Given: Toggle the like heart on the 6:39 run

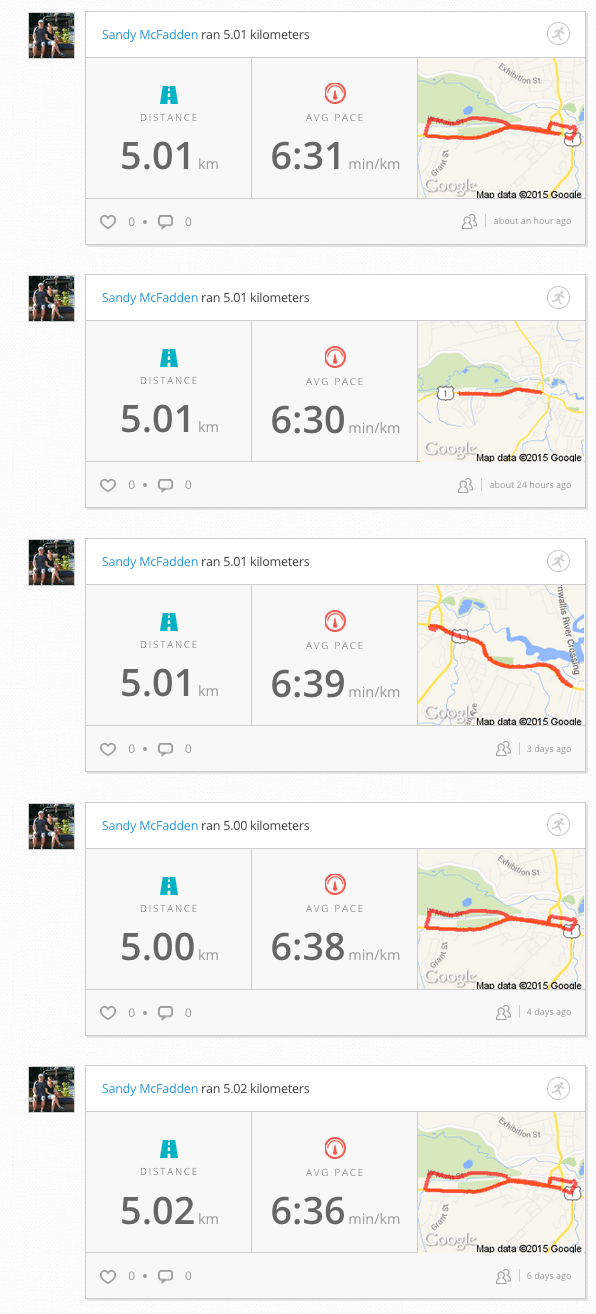Looking at the screenshot, I should pos(108,748).
